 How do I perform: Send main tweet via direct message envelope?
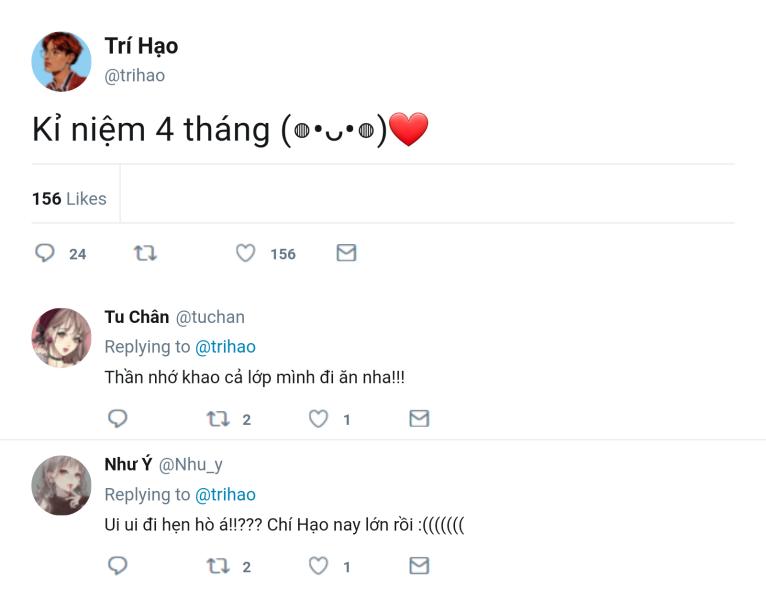click(346, 253)
